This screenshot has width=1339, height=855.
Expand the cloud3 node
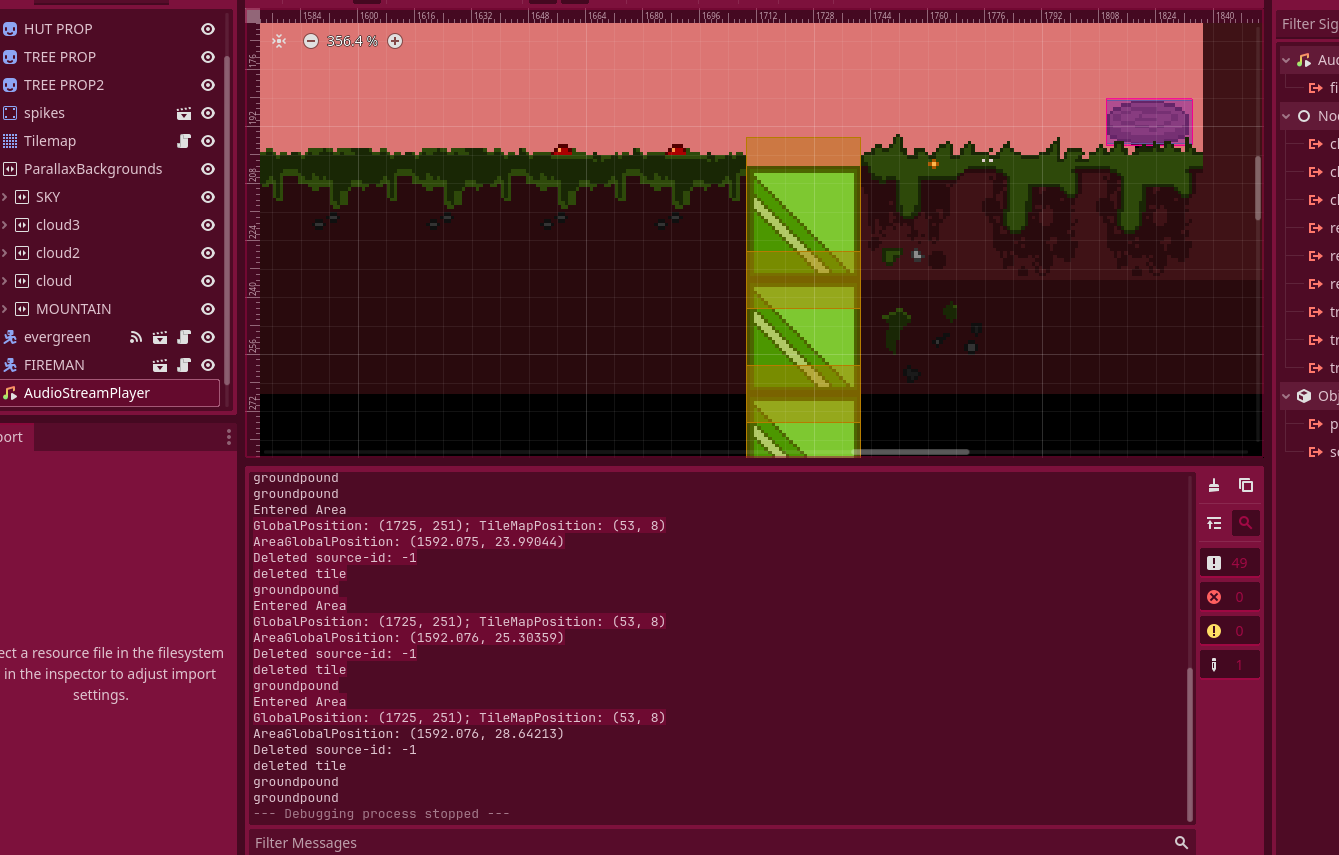5,225
